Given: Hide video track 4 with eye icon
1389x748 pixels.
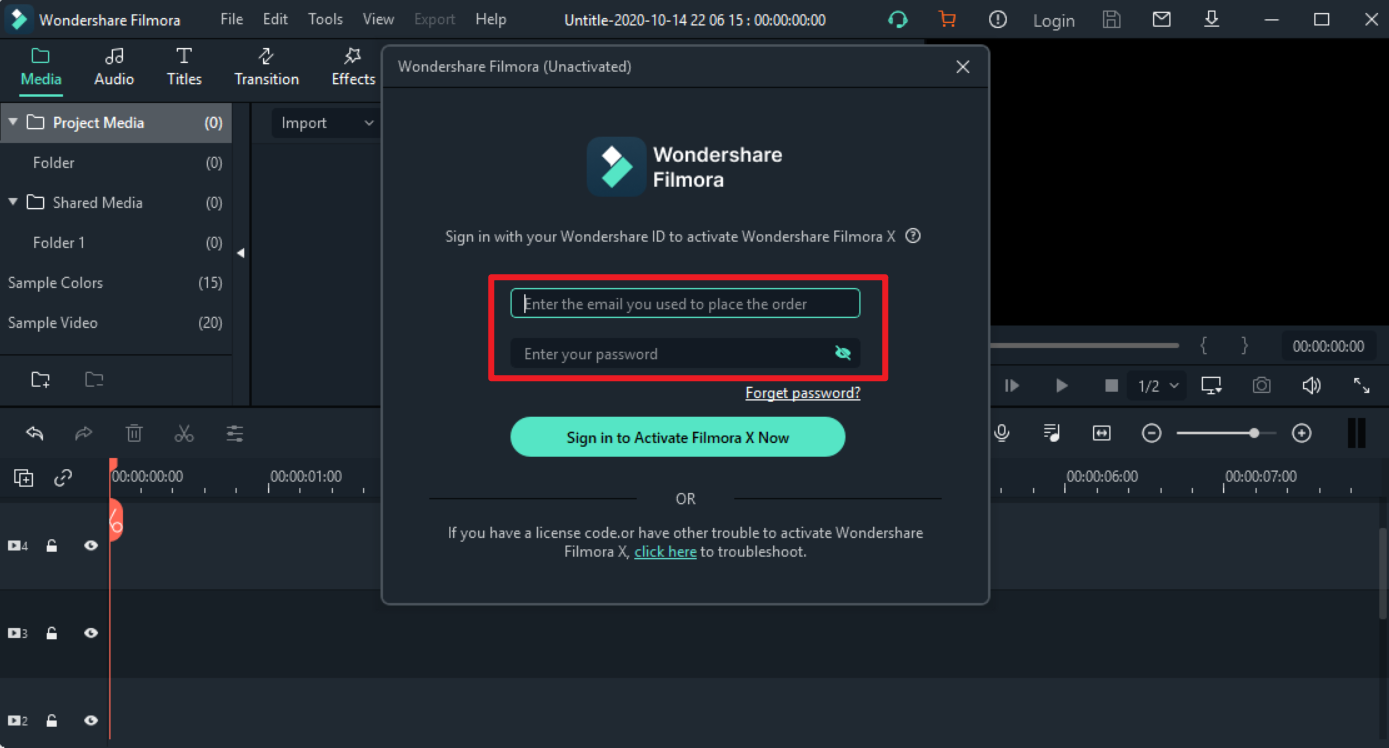Looking at the screenshot, I should [91, 546].
